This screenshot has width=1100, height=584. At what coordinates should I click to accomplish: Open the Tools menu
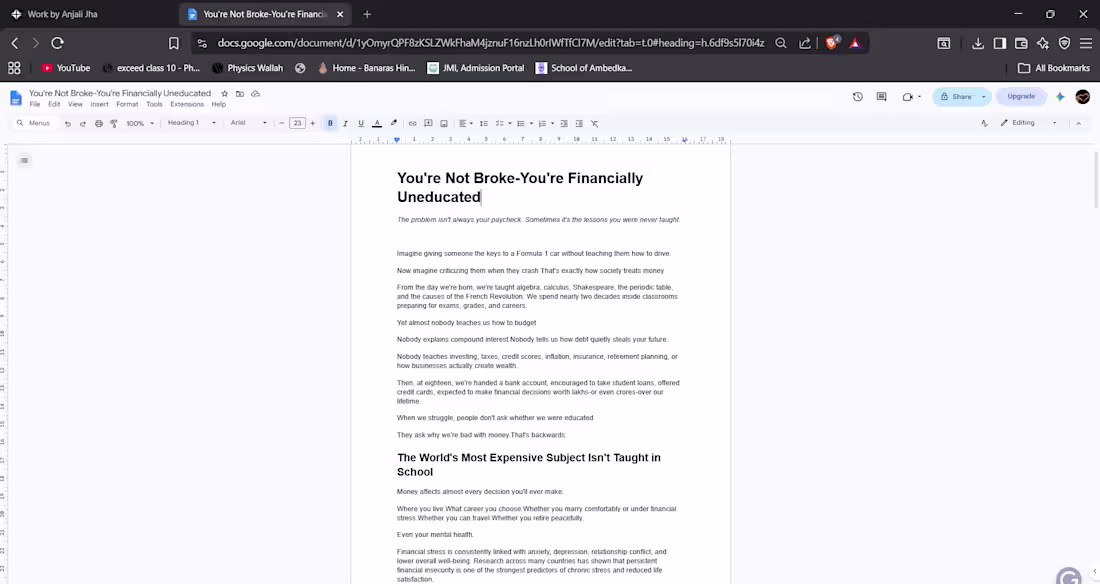coord(154,105)
